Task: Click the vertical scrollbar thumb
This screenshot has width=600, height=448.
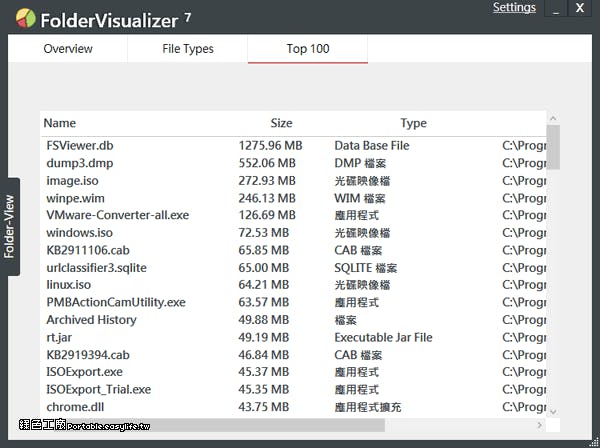Action: [553, 147]
